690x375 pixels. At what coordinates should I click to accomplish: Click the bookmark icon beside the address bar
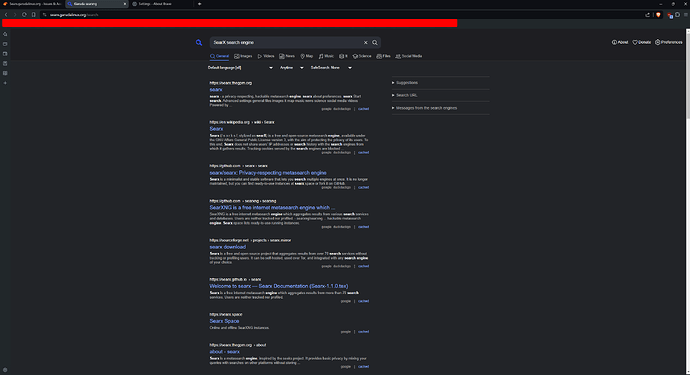click(33, 15)
